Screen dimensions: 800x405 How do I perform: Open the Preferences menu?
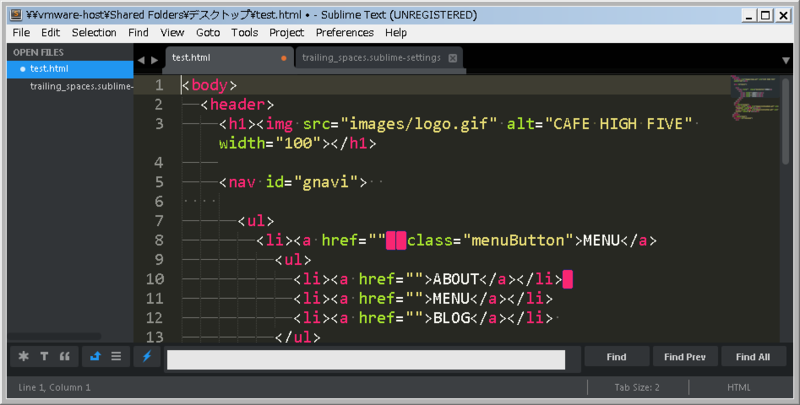[x=344, y=33]
